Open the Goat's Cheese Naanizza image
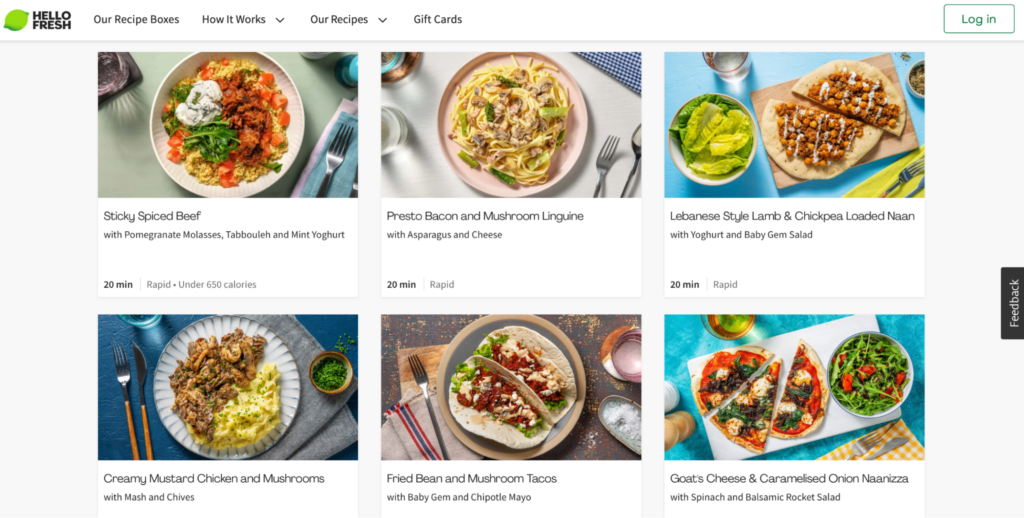The width and height of the screenshot is (1024, 518). coord(794,387)
